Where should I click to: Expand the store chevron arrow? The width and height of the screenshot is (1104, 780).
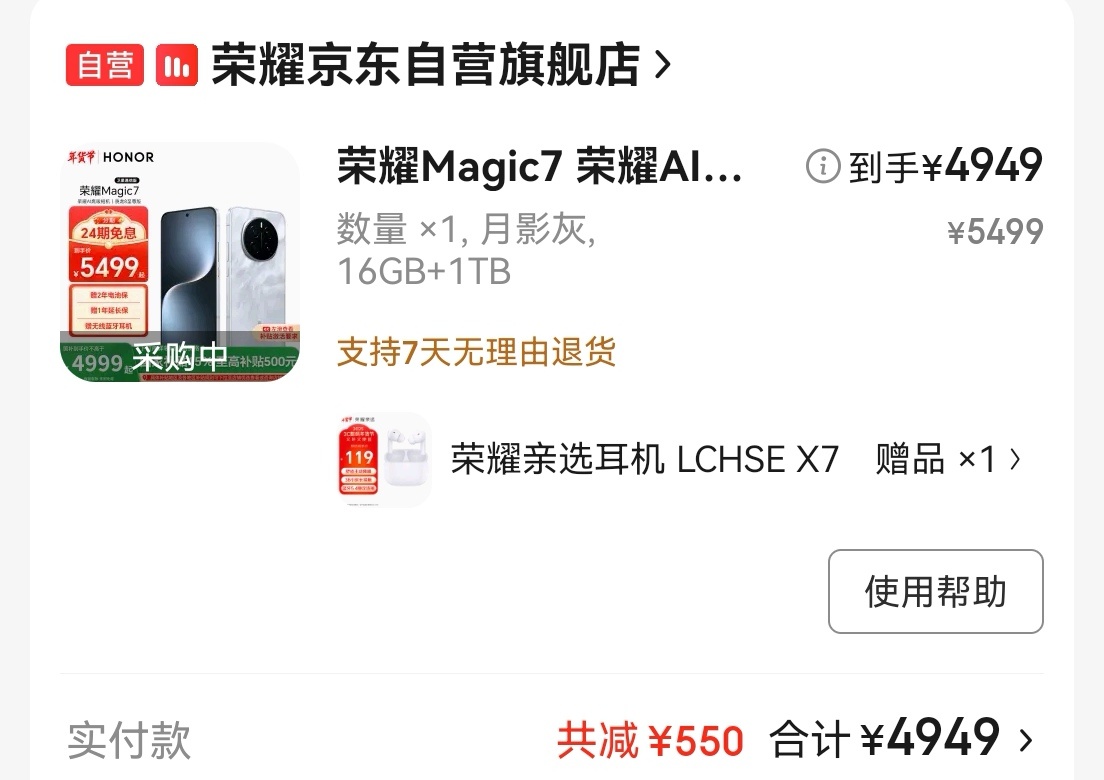click(x=662, y=65)
